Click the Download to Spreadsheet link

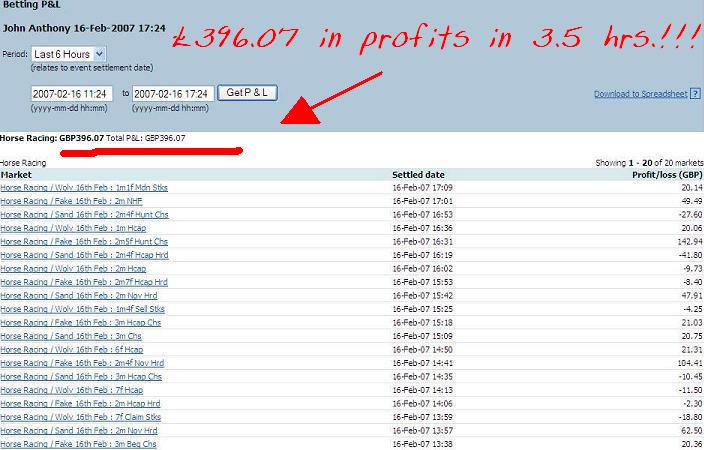click(x=641, y=94)
